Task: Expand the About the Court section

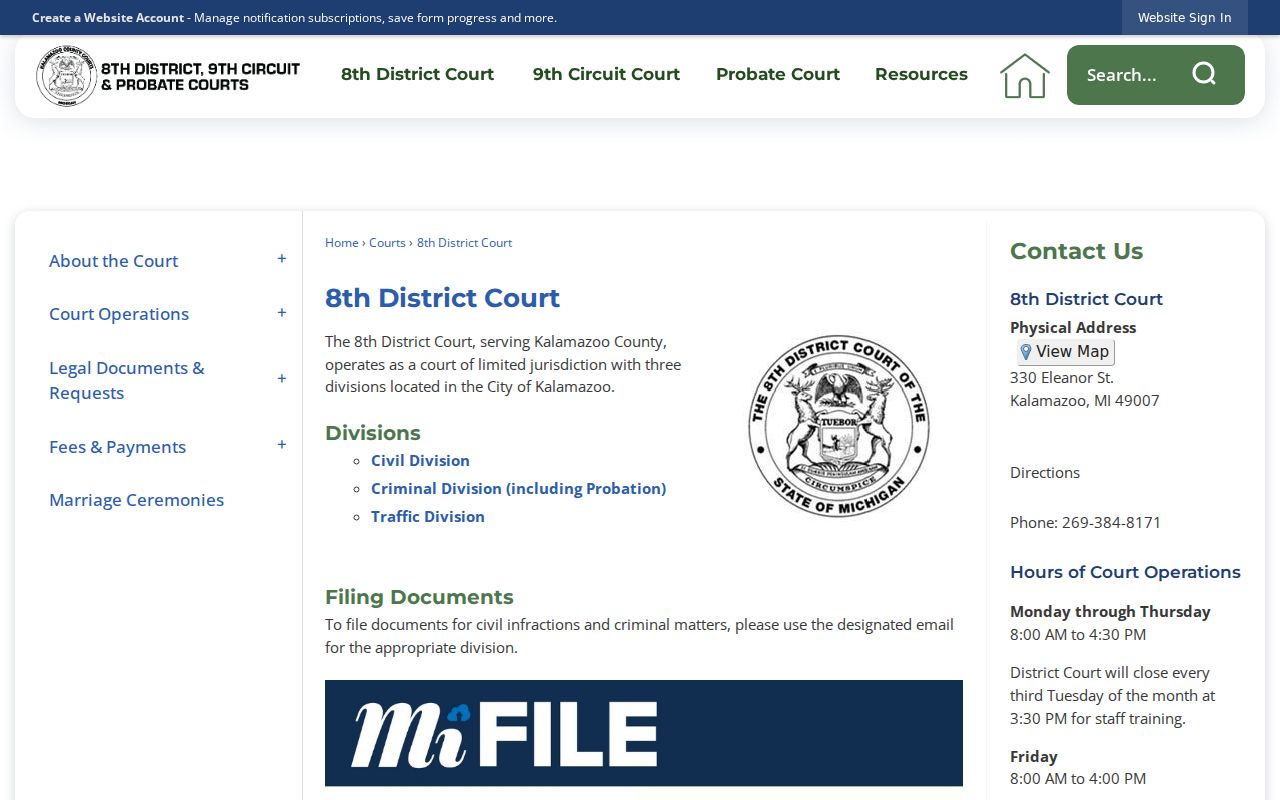Action: [x=282, y=259]
